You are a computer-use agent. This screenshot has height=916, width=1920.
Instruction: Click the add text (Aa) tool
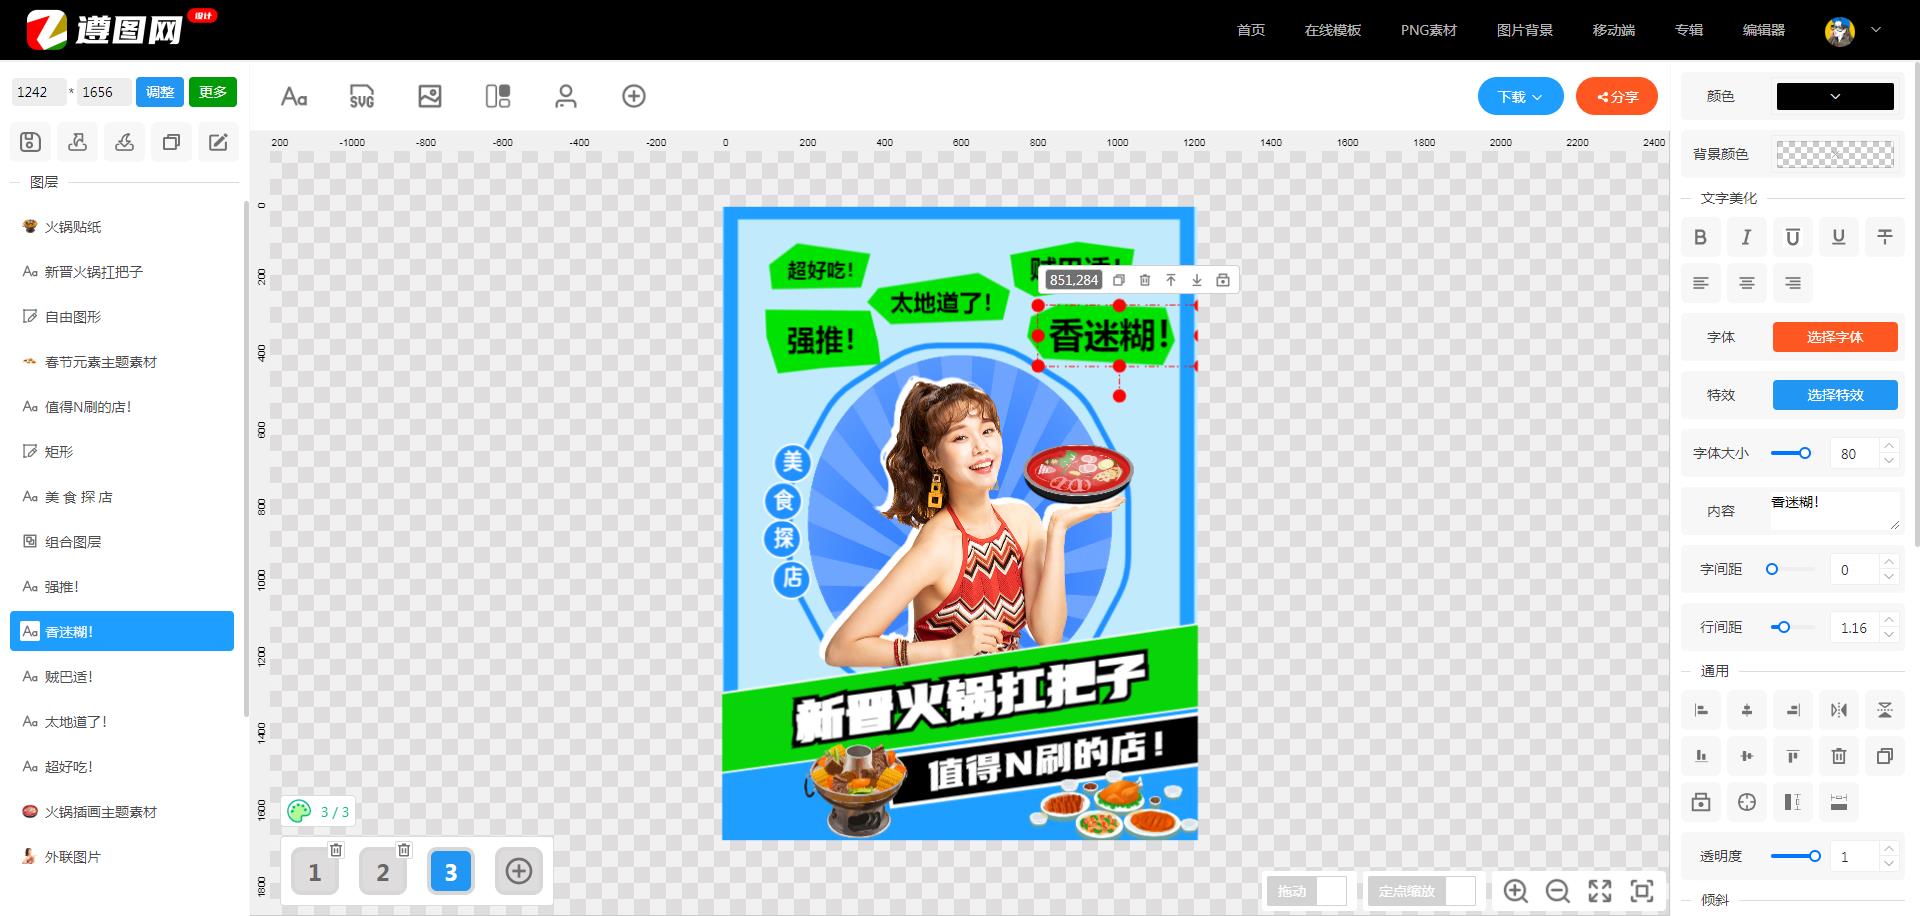point(294,96)
